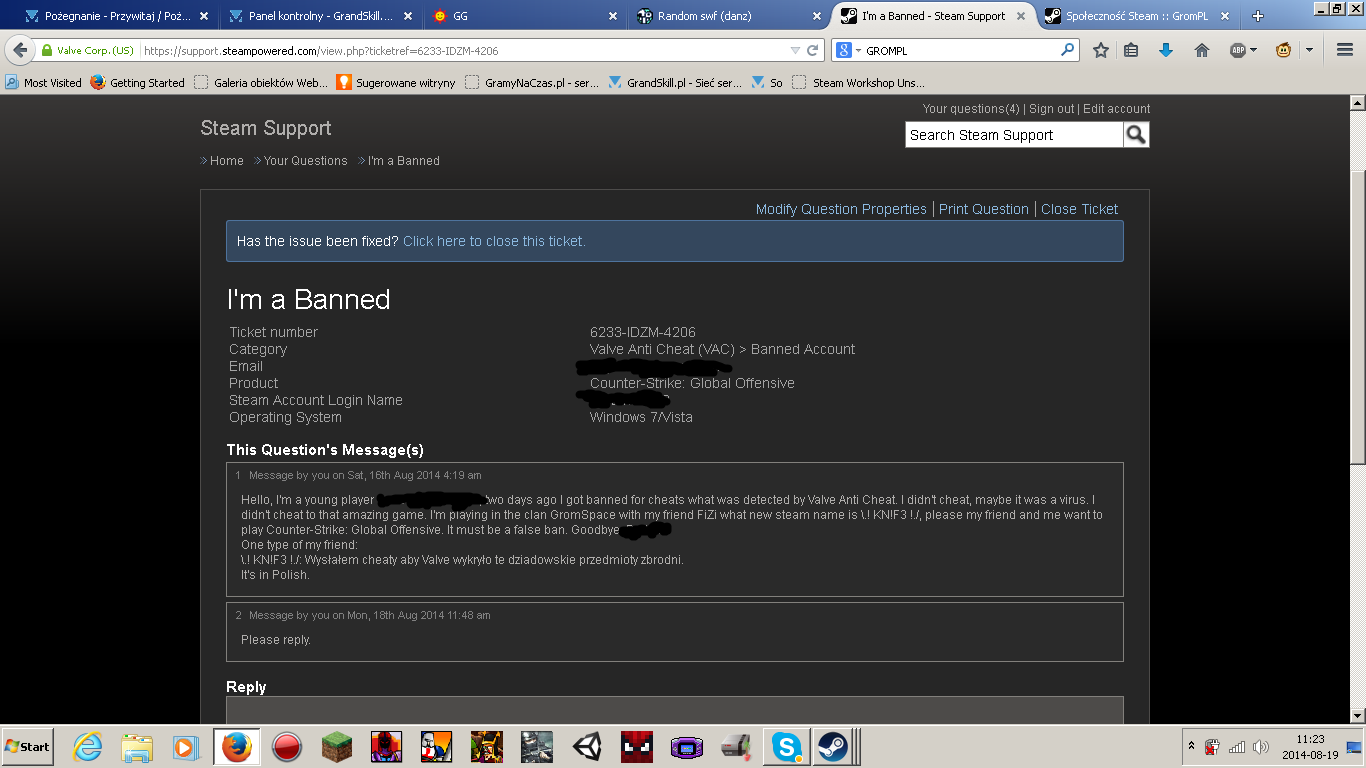Go to the Firefox home page icon

(1202, 50)
